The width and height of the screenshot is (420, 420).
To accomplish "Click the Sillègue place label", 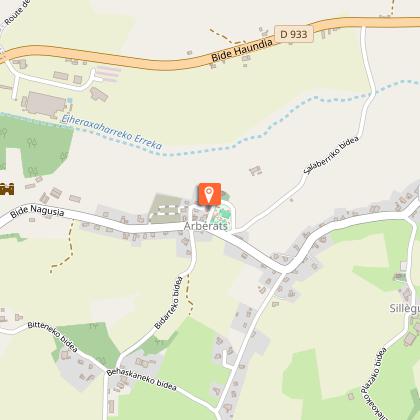I will point(405,309).
